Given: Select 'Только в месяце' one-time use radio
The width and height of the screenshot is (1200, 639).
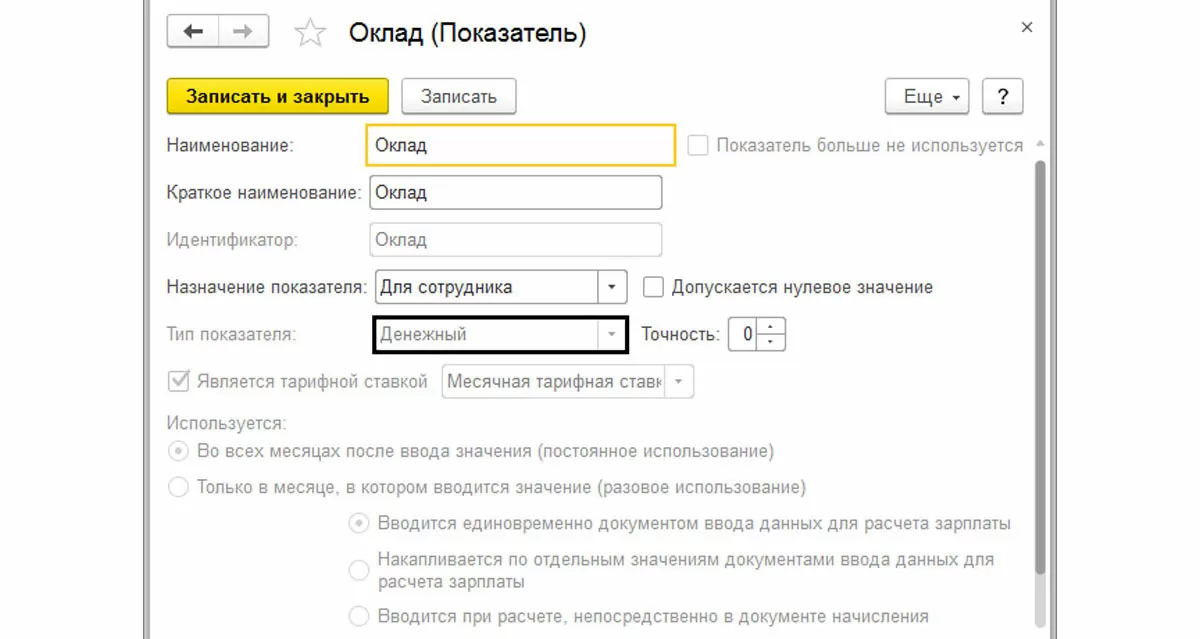Looking at the screenshot, I should pyautogui.click(x=178, y=488).
